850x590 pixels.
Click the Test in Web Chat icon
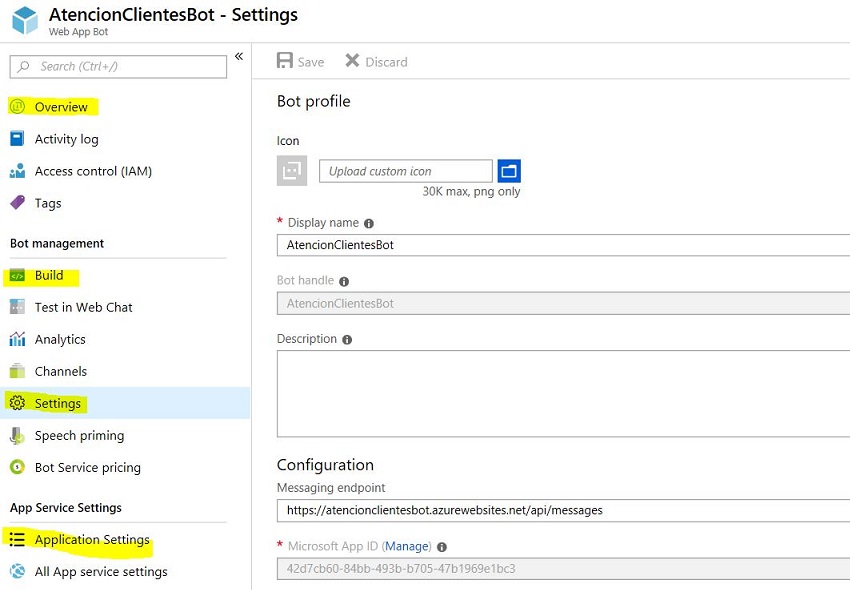tap(17, 307)
